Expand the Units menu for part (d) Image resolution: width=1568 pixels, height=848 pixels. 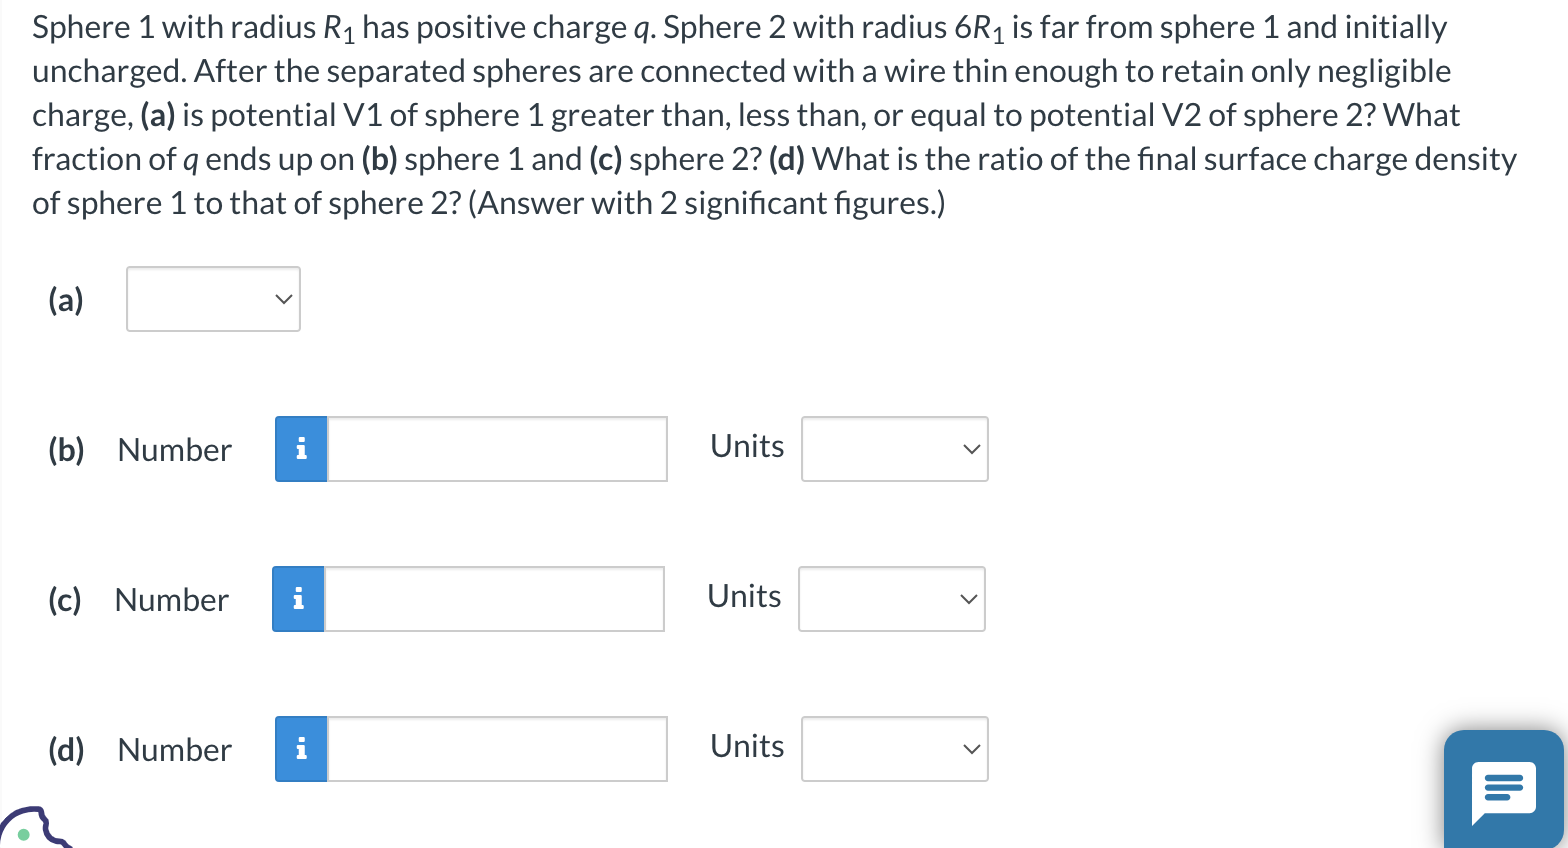[893, 748]
